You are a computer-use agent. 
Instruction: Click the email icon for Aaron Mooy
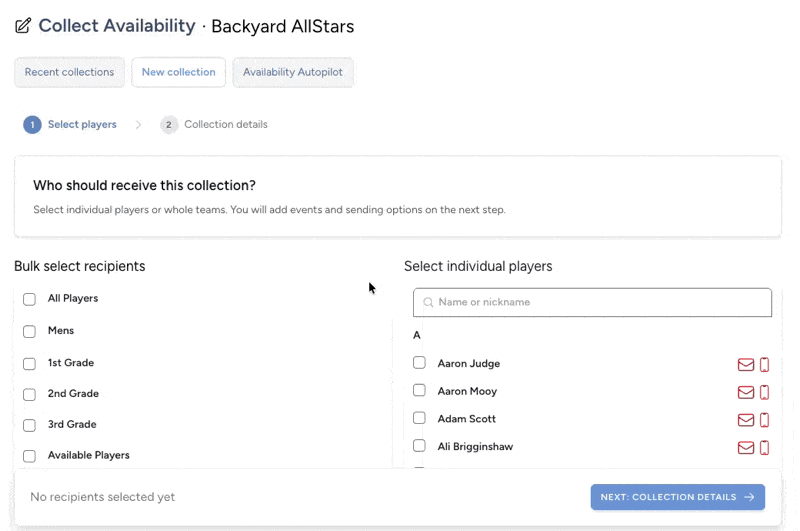click(x=745, y=392)
